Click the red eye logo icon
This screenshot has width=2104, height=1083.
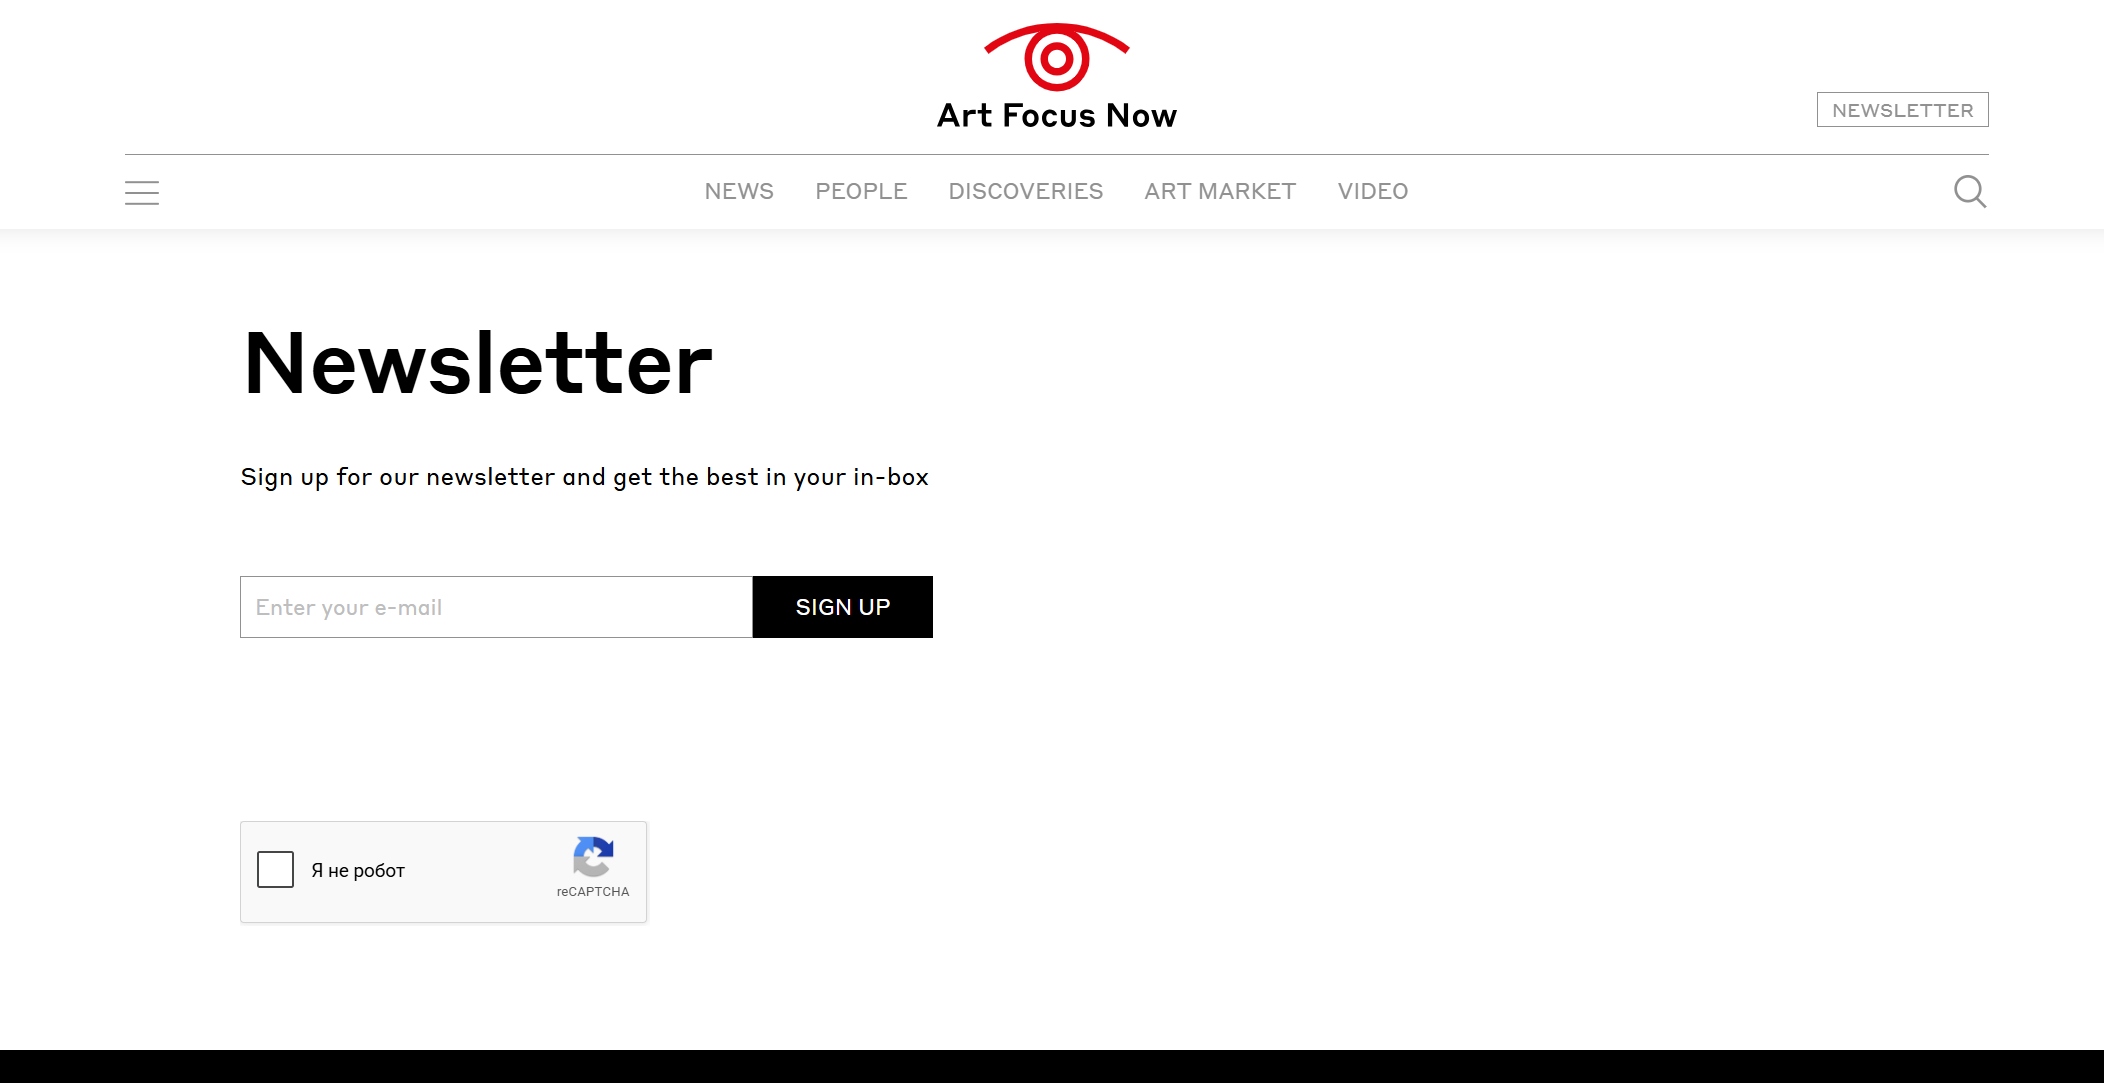(x=1056, y=56)
